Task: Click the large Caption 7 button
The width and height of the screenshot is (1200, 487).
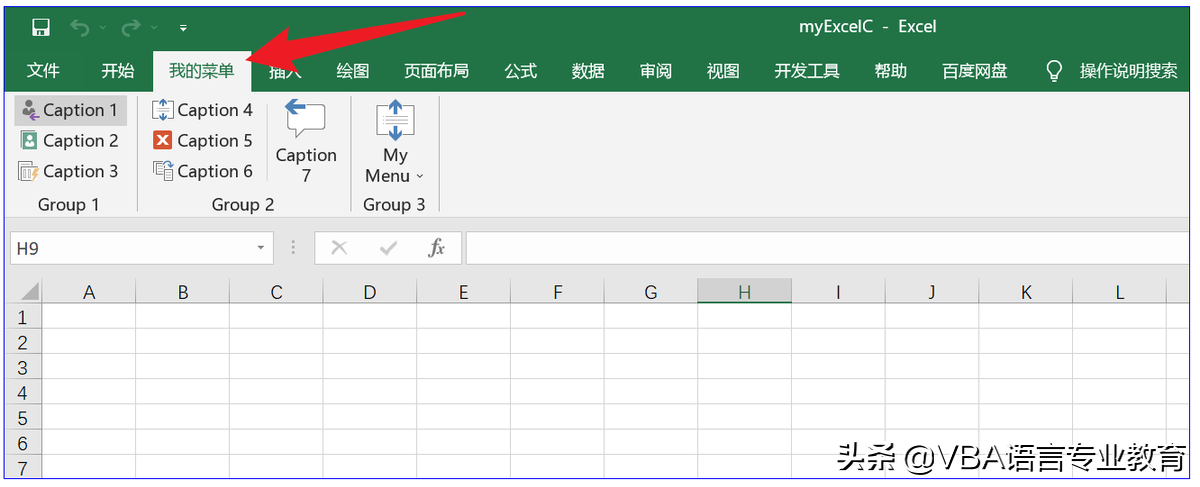Action: [x=306, y=141]
